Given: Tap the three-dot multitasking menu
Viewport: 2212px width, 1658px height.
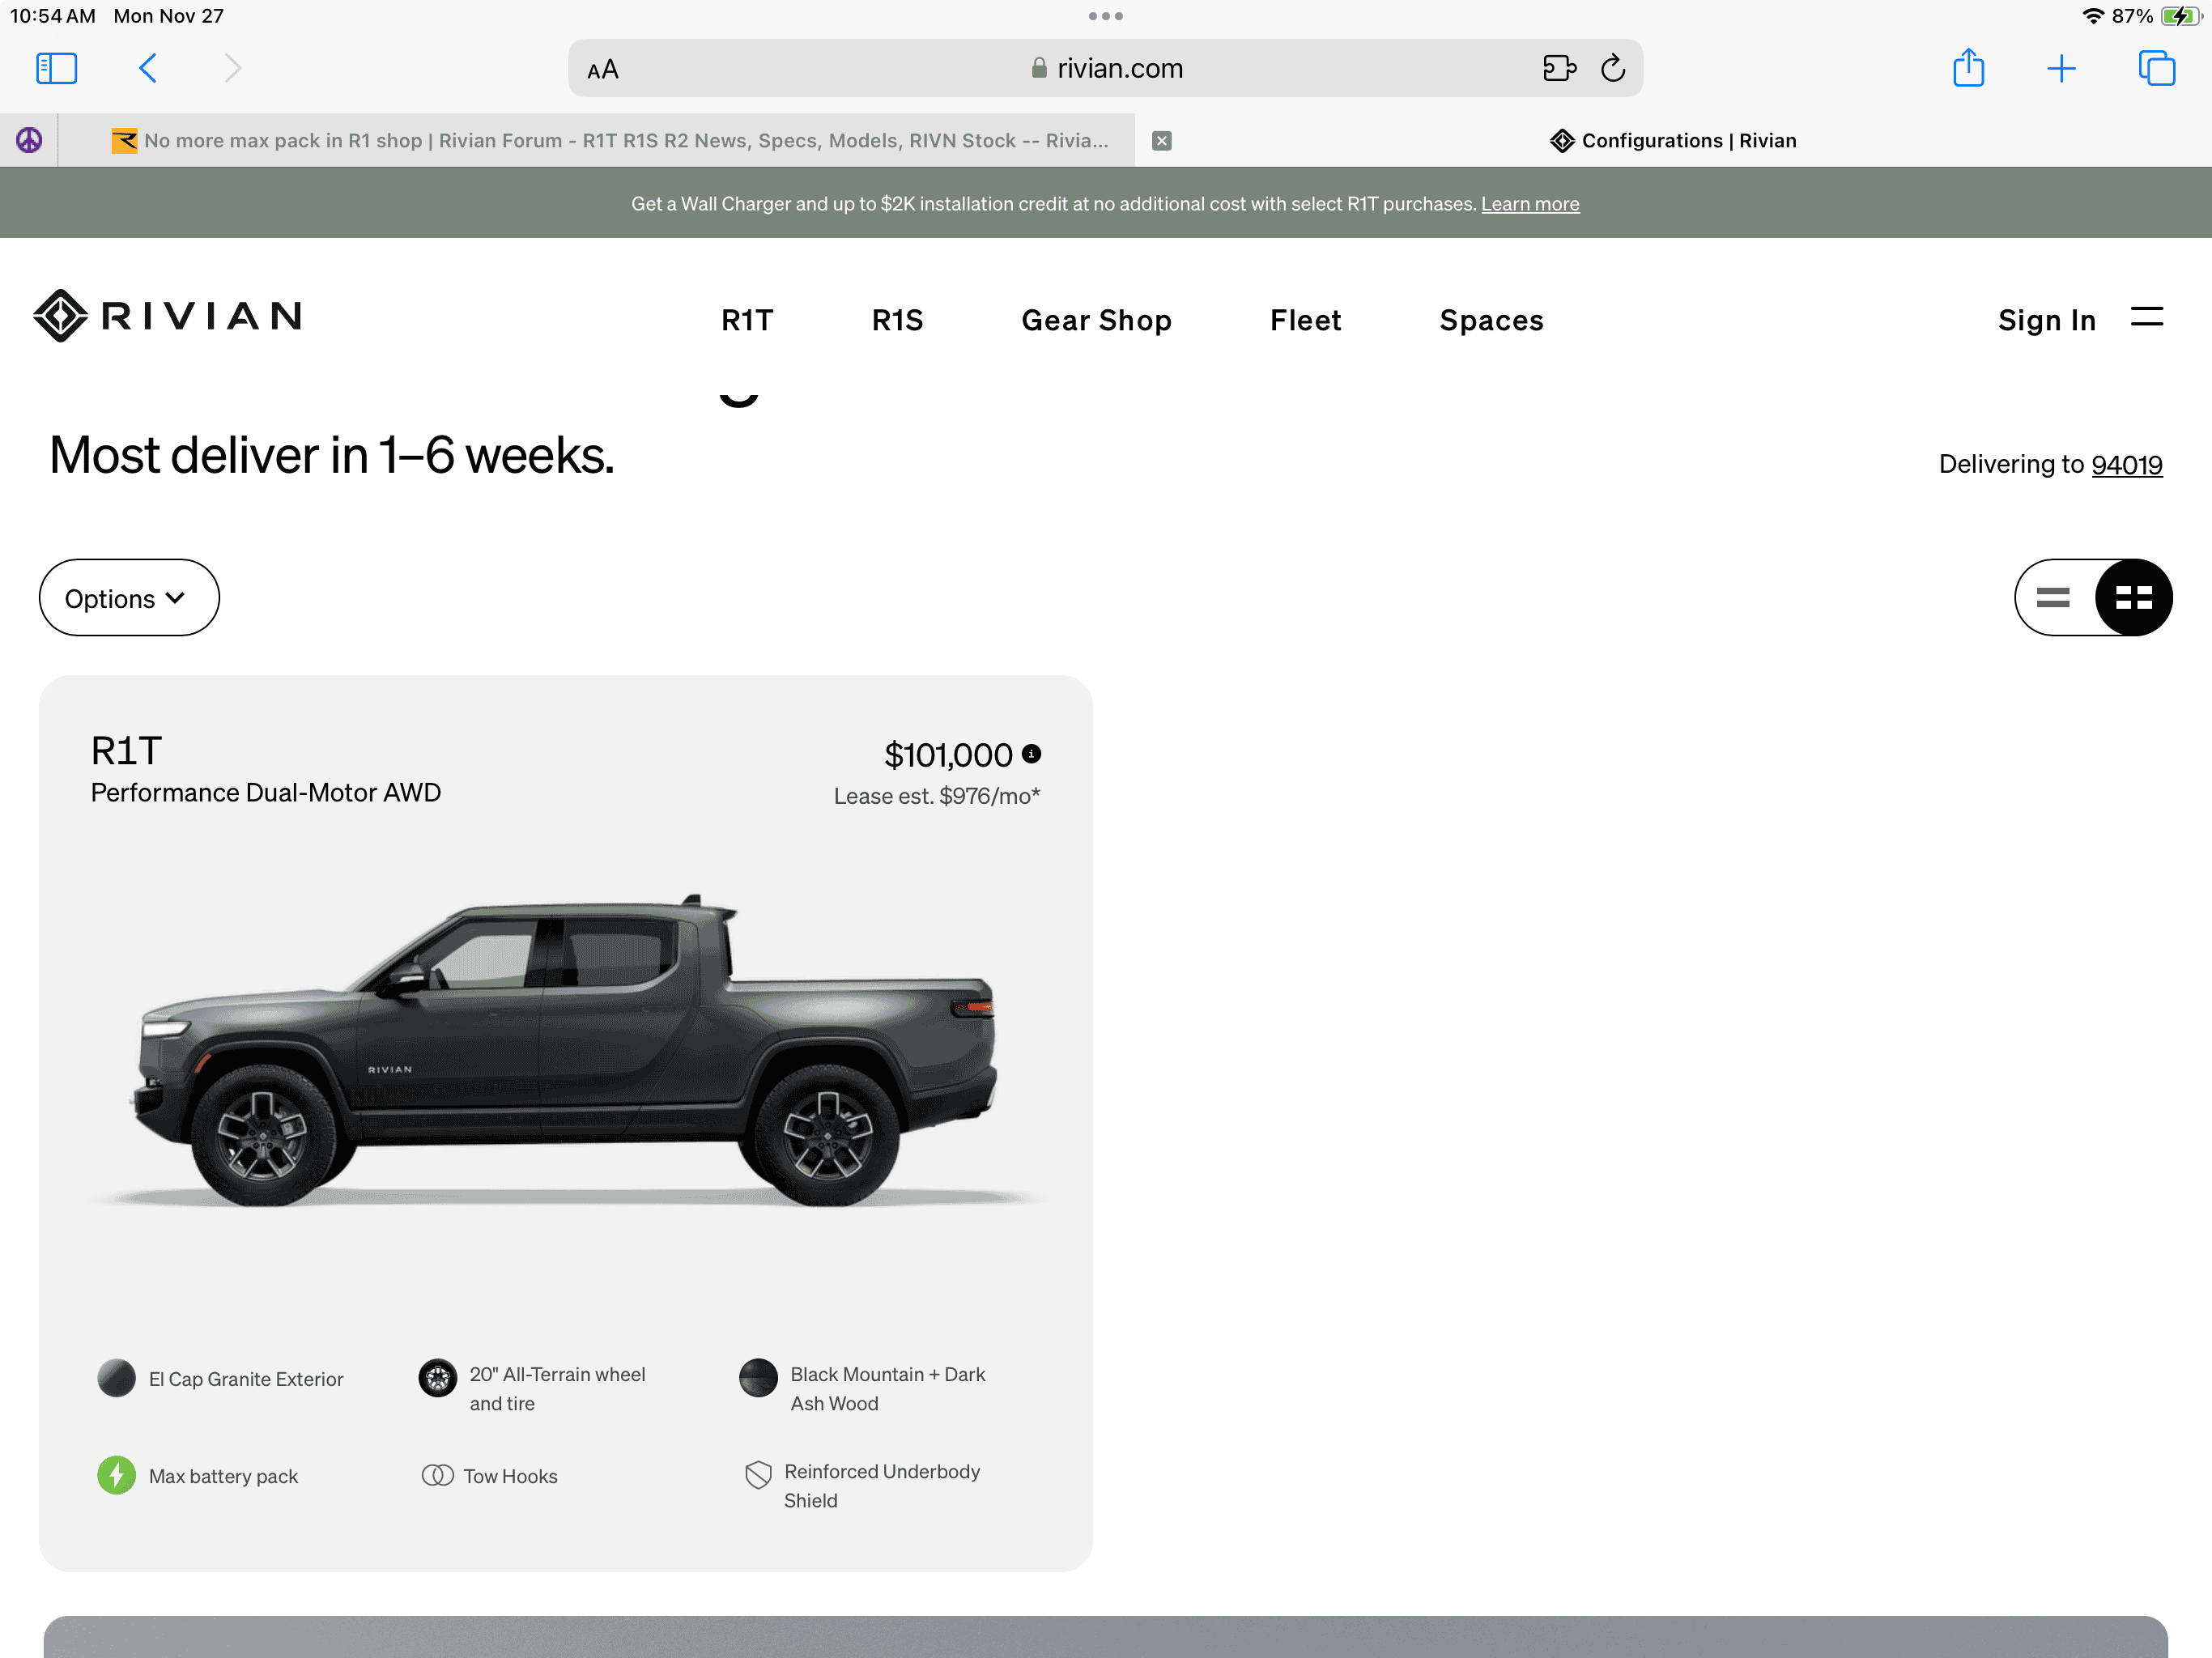Looking at the screenshot, I should point(1105,16).
